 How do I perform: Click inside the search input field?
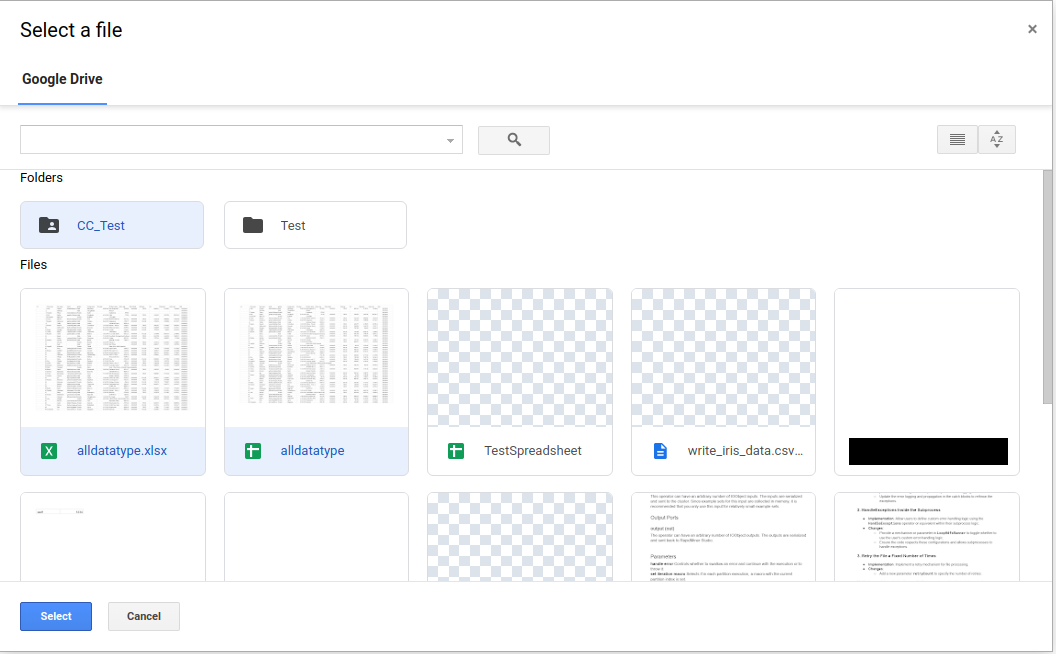230,139
